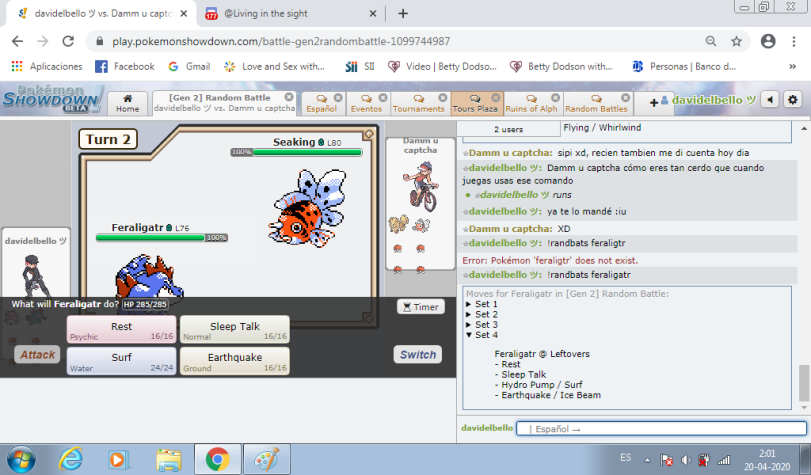Show hidden system tray icons
Image resolution: width=811 pixels, height=475 pixels.
click(x=647, y=459)
